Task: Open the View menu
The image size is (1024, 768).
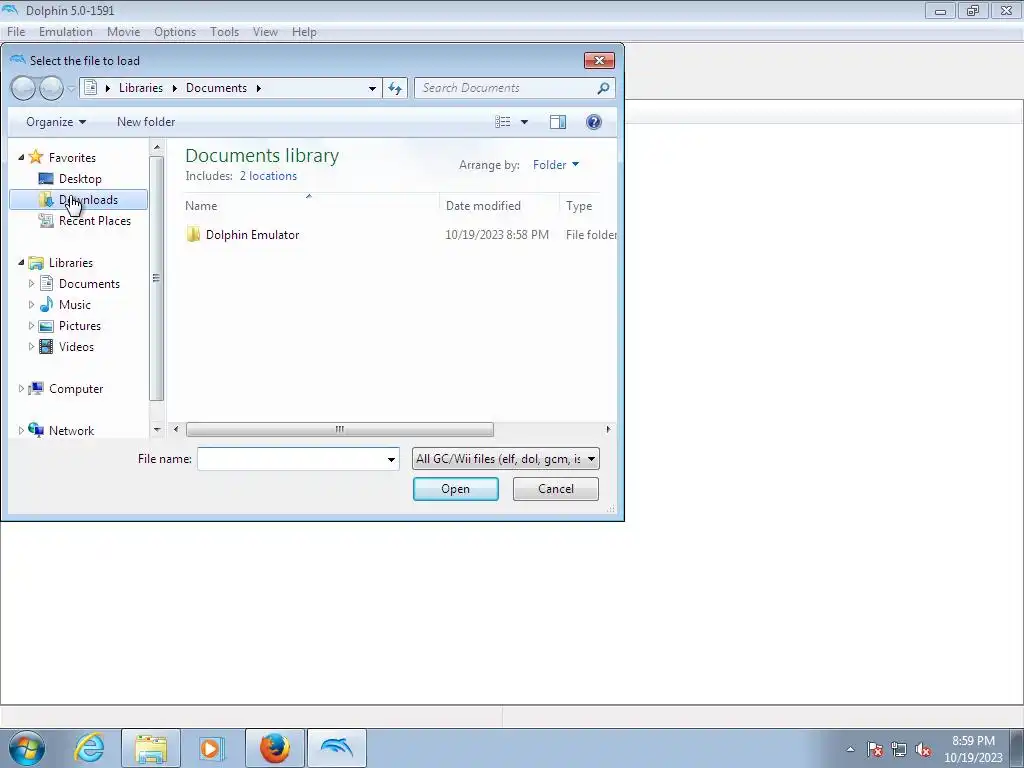Action: point(265,31)
